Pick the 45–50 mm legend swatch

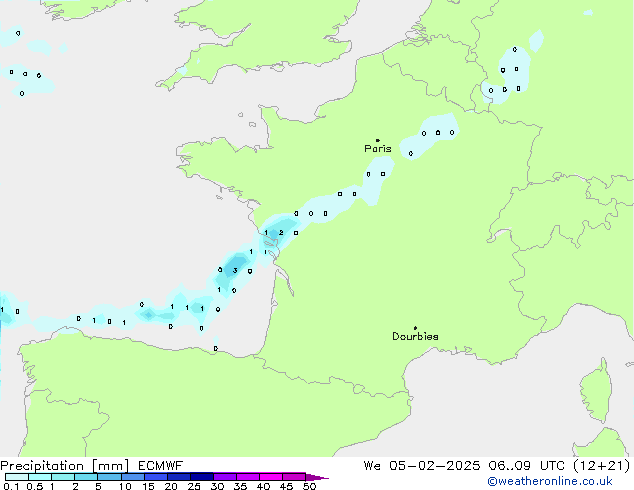coord(294,477)
